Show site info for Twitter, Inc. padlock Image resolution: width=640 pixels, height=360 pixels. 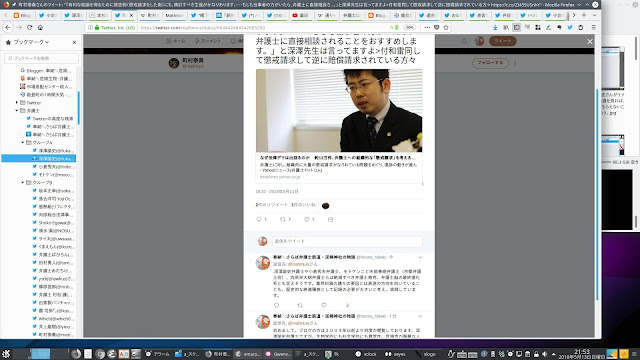[x=97, y=27]
